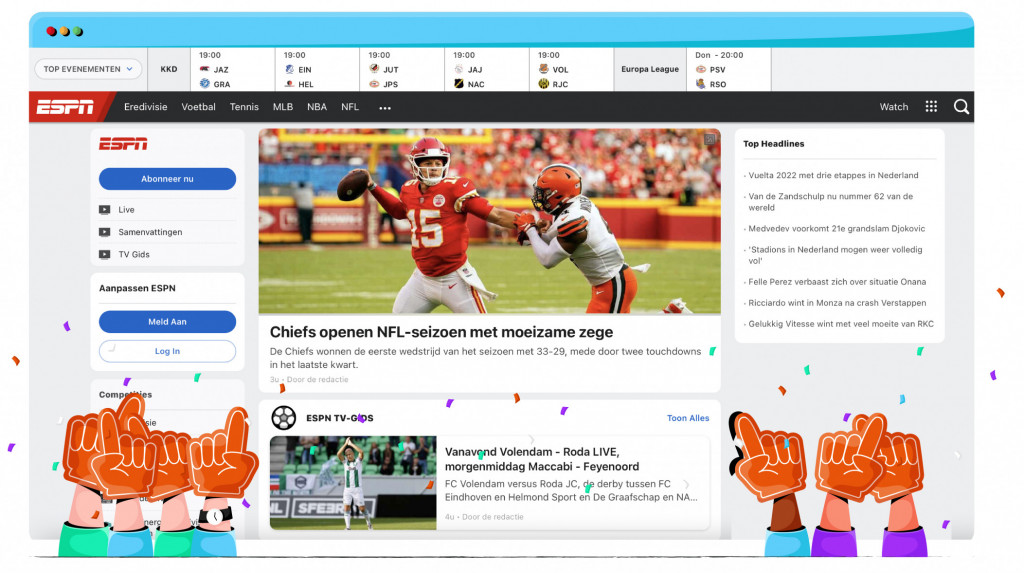Click the ESPN logo in the sidebar card
Image resolution: width=1024 pixels, height=573 pixels.
123,144
